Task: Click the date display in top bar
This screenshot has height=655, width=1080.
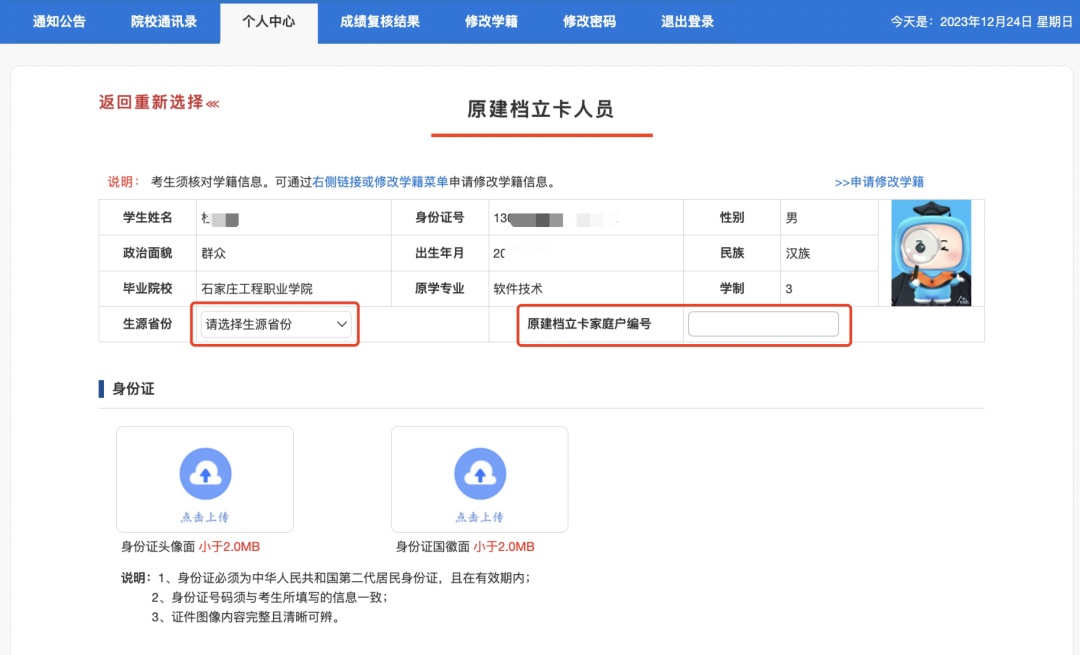Action: pos(981,21)
